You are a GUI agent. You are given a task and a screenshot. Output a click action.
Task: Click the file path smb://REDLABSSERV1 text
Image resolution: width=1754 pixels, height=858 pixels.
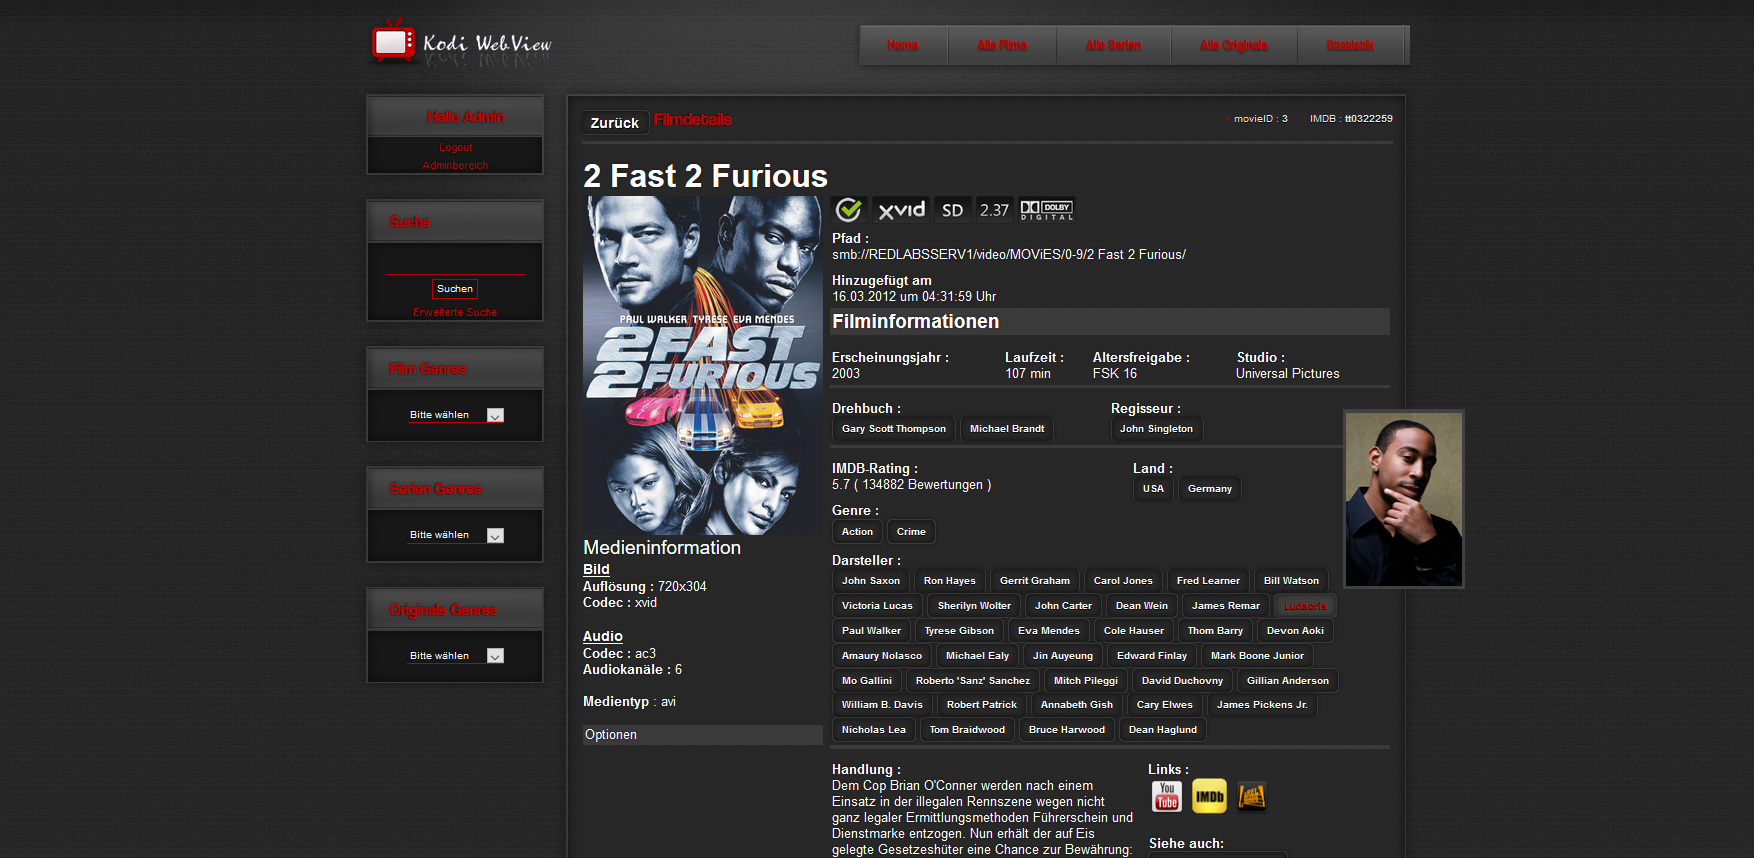pyautogui.click(x=1009, y=255)
